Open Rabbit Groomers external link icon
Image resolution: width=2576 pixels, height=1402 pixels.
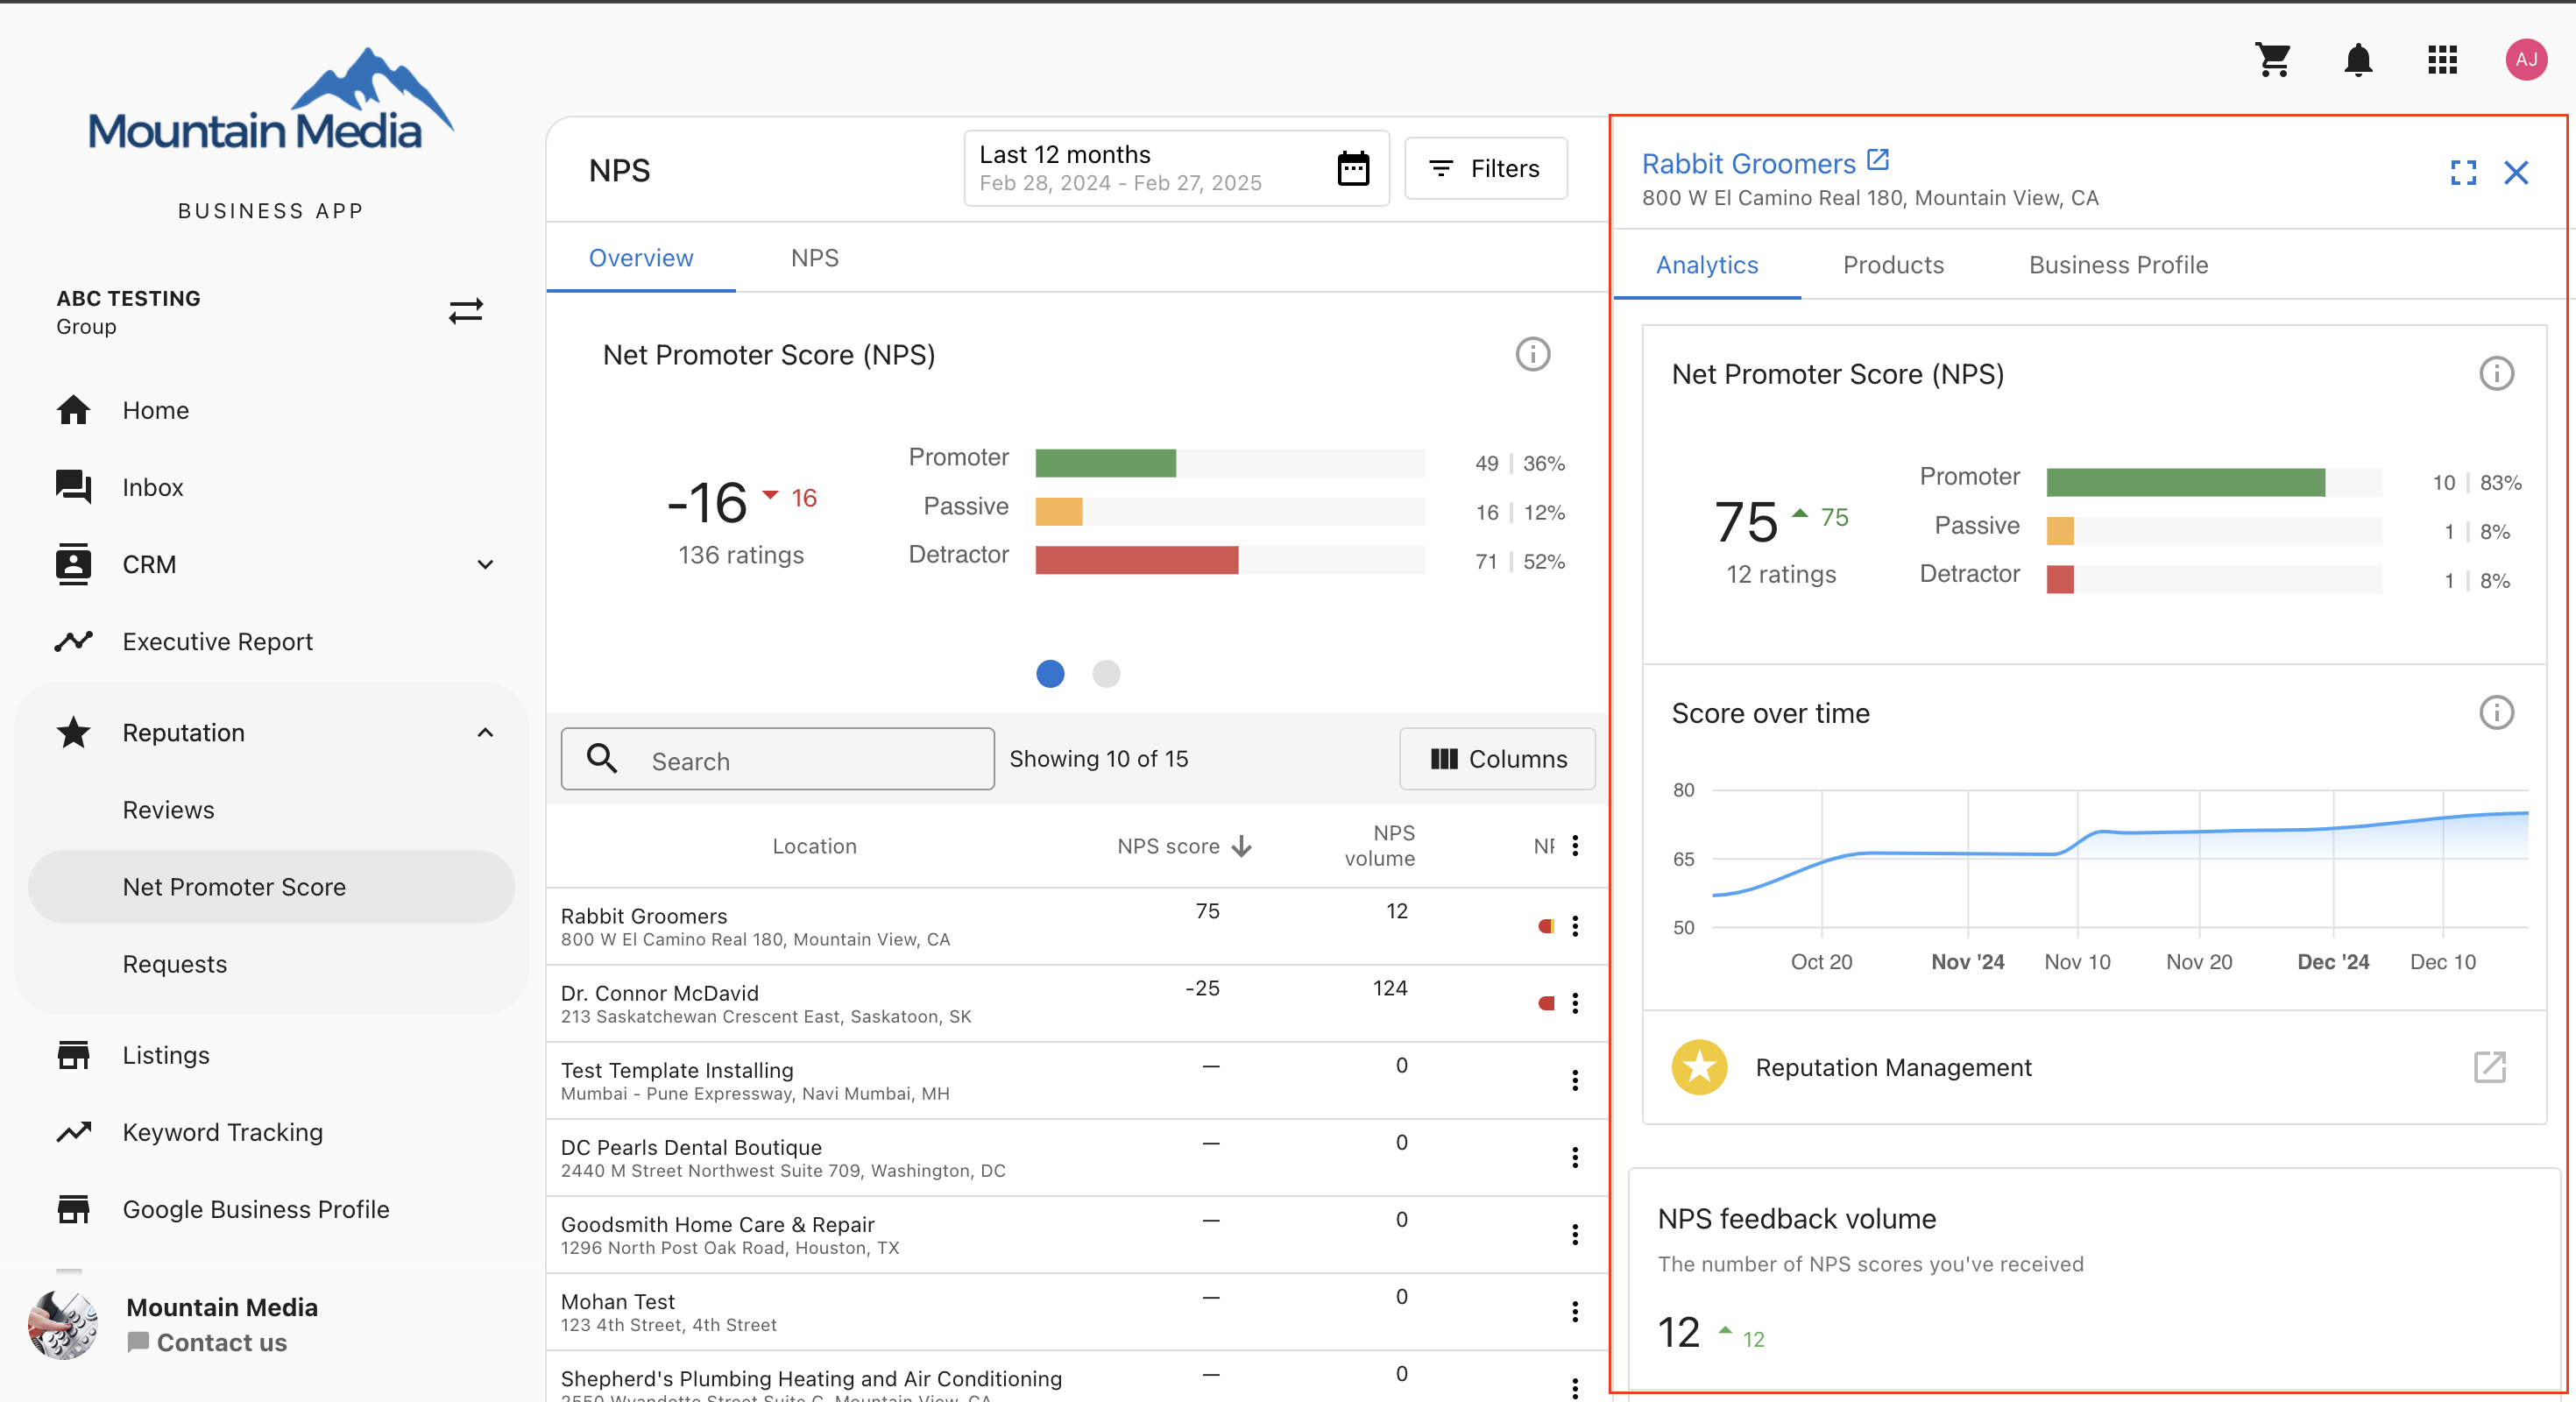point(1878,160)
